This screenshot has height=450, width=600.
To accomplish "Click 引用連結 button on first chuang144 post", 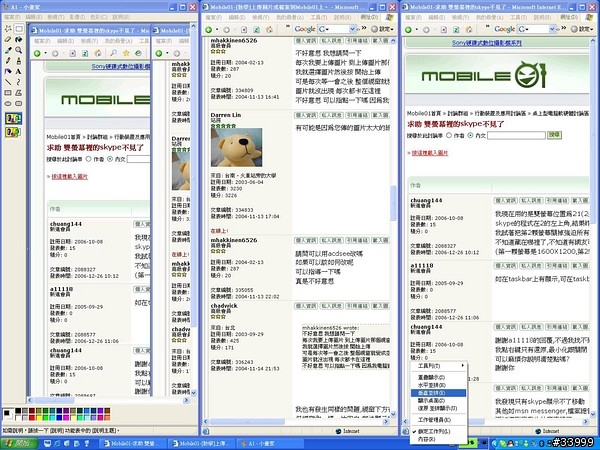I will click(557, 201).
